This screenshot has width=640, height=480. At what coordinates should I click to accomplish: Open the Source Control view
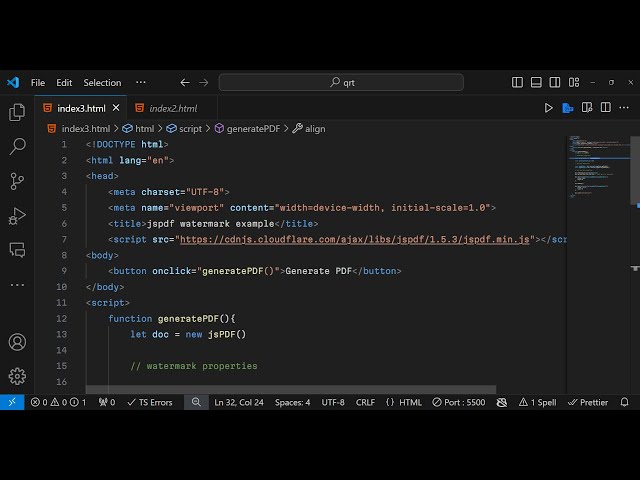(x=17, y=181)
